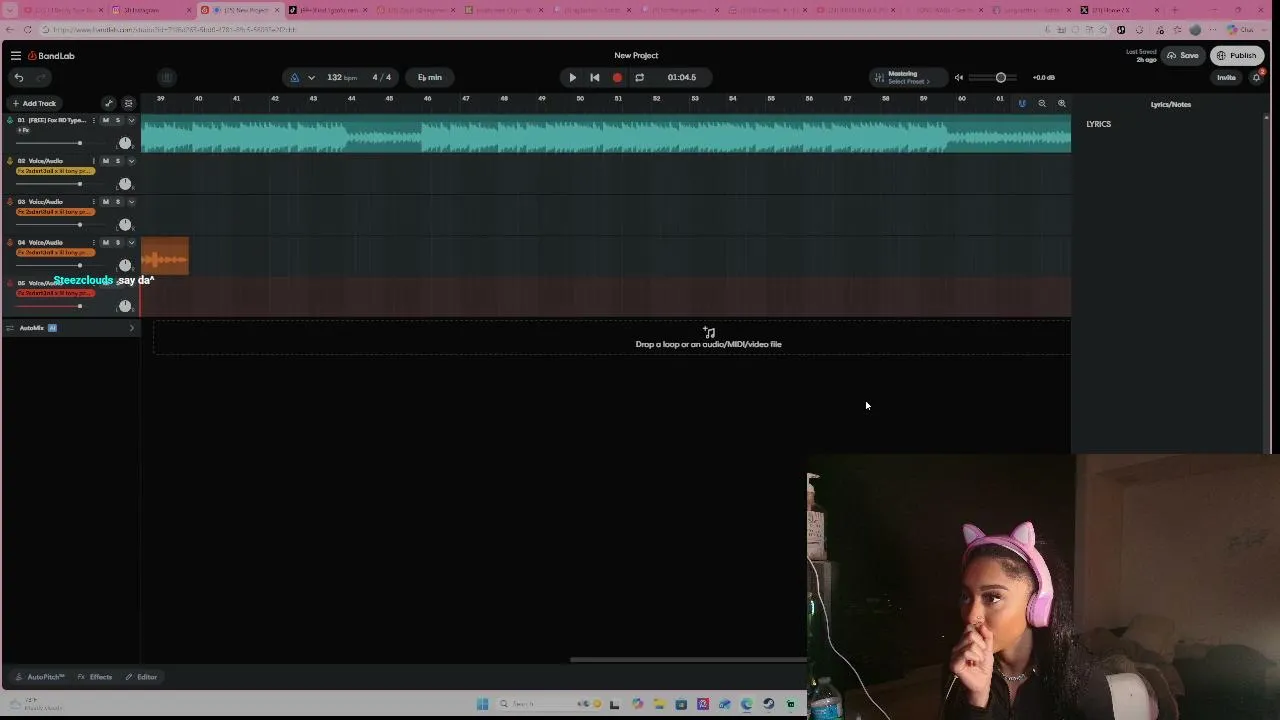Mute track 04 Voice/Audio
Image resolution: width=1280 pixels, height=720 pixels.
click(105, 243)
